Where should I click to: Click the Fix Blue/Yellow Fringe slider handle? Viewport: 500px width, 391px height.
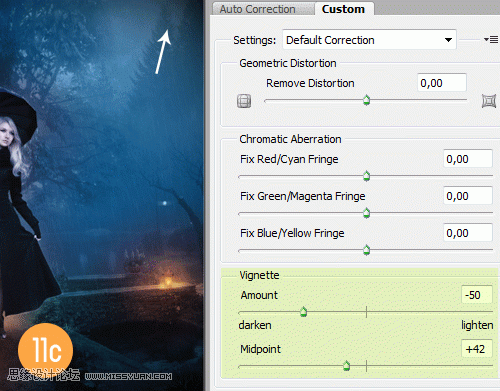tap(366, 250)
